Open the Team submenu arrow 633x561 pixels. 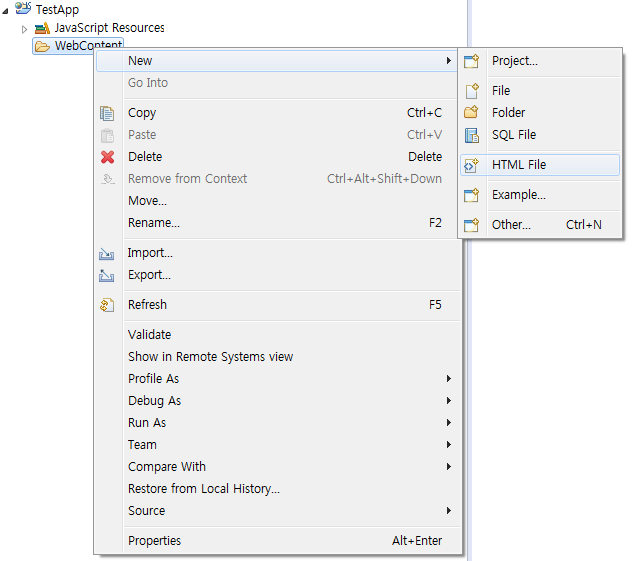tap(449, 445)
